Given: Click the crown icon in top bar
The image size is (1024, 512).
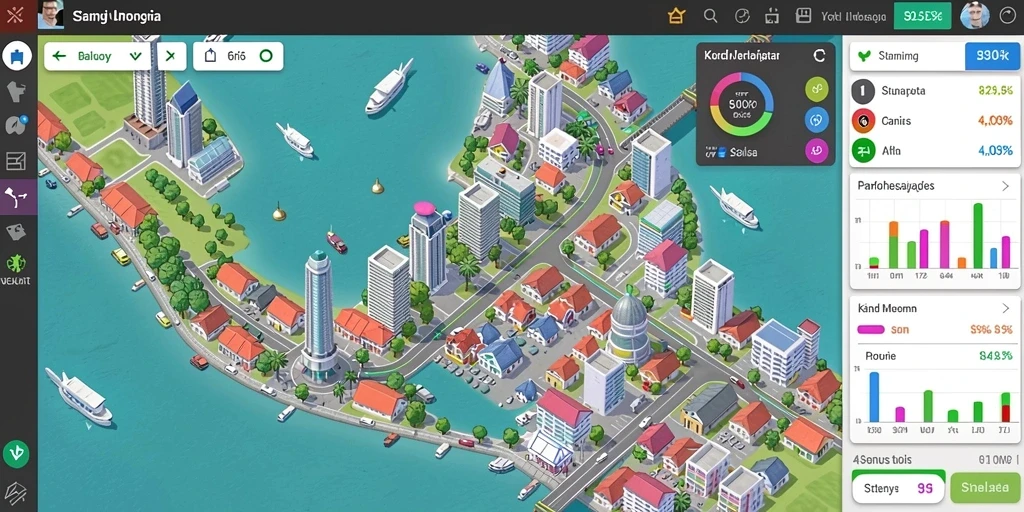Looking at the screenshot, I should [676, 16].
